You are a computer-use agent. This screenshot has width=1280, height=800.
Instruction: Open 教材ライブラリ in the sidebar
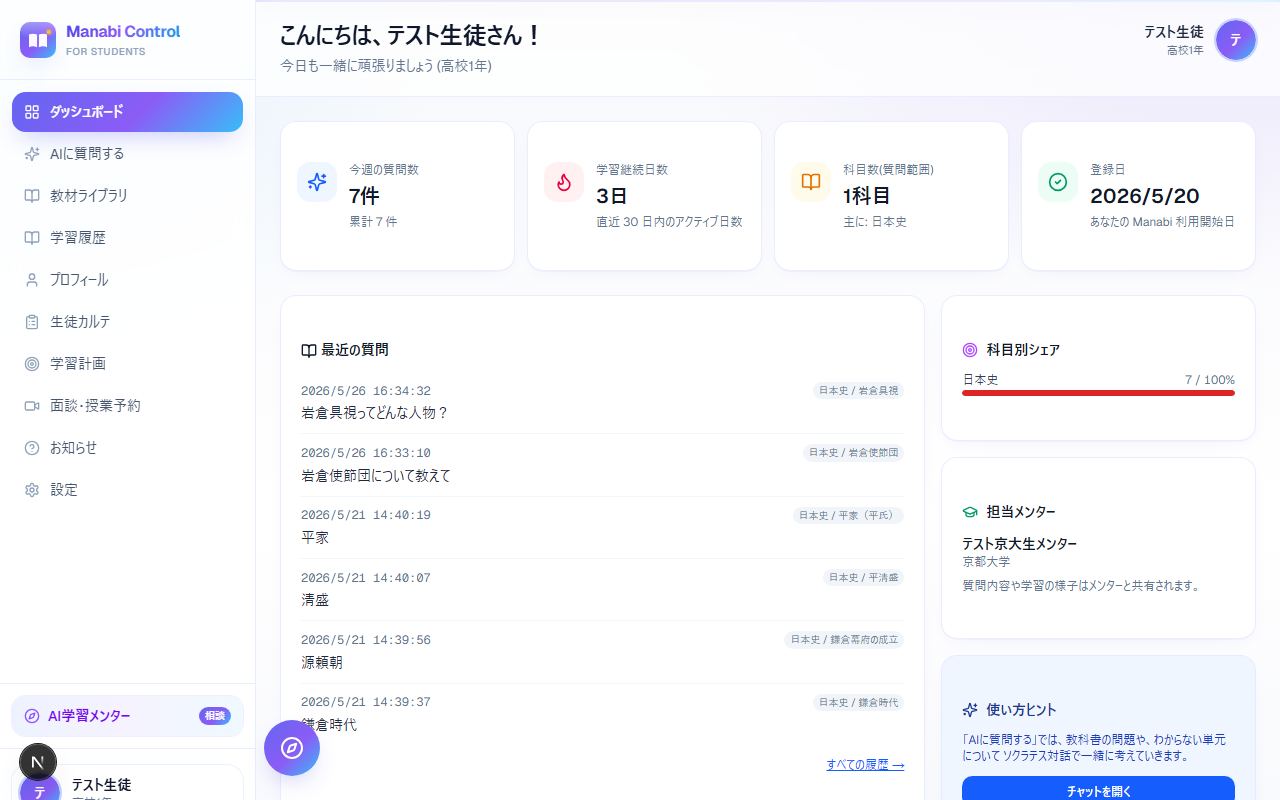click(127, 196)
